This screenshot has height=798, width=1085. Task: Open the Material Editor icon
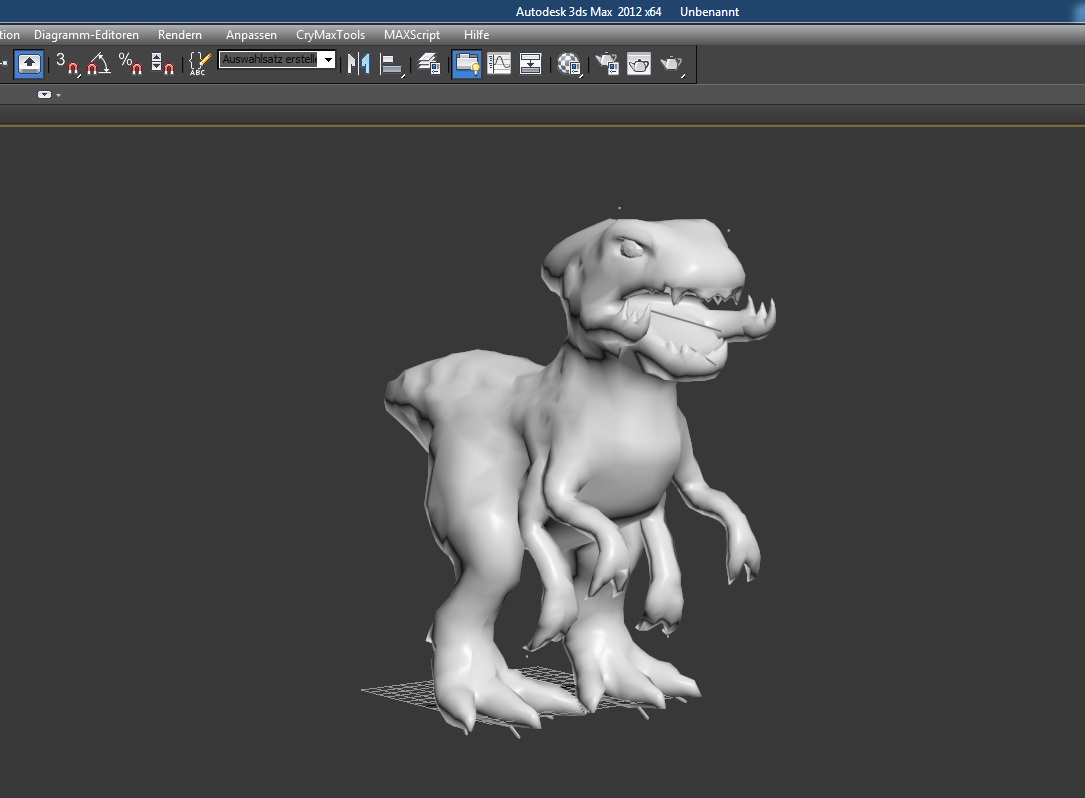(570, 64)
